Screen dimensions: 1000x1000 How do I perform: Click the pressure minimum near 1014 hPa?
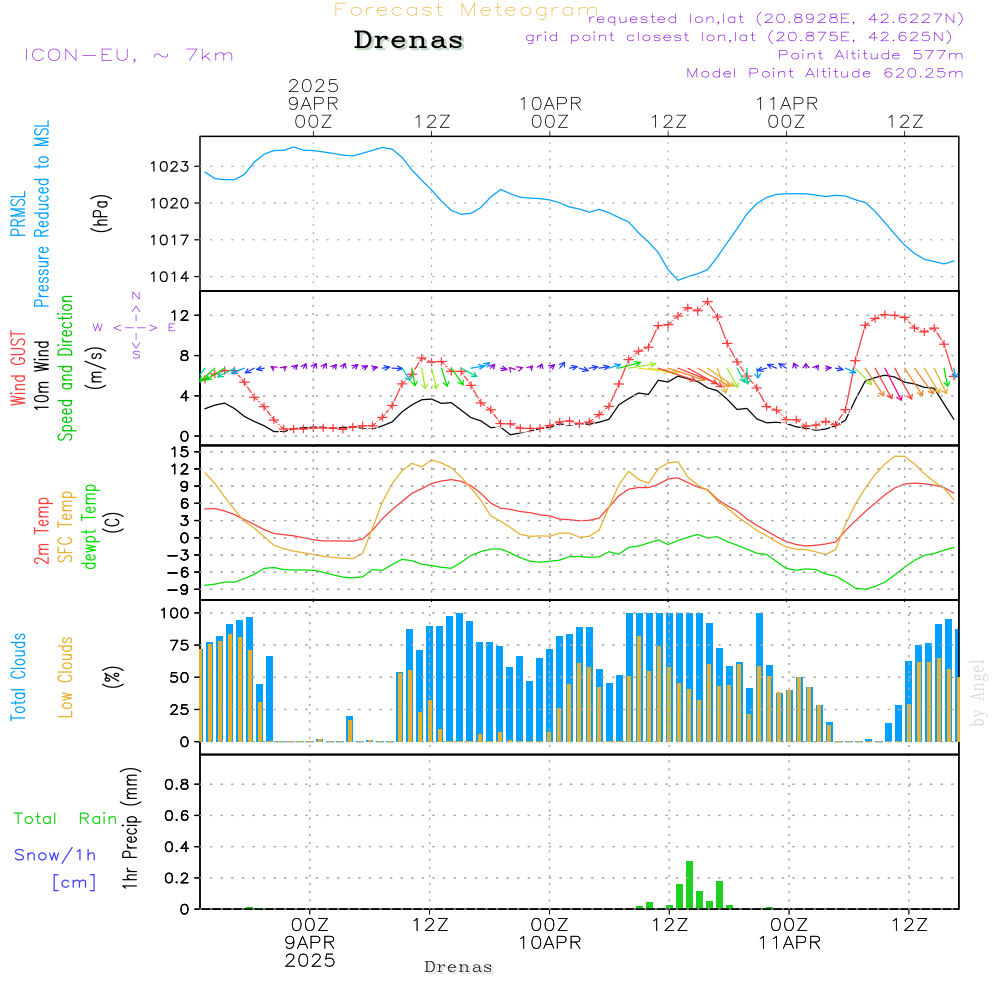[x=678, y=279]
